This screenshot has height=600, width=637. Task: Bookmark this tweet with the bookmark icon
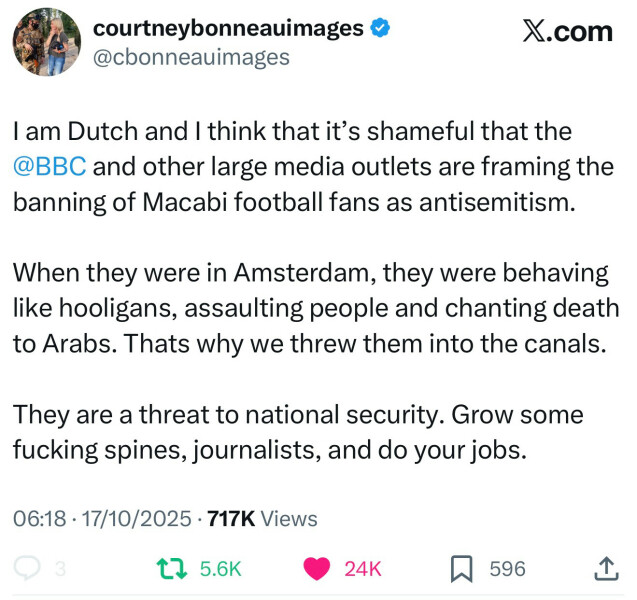[462, 569]
